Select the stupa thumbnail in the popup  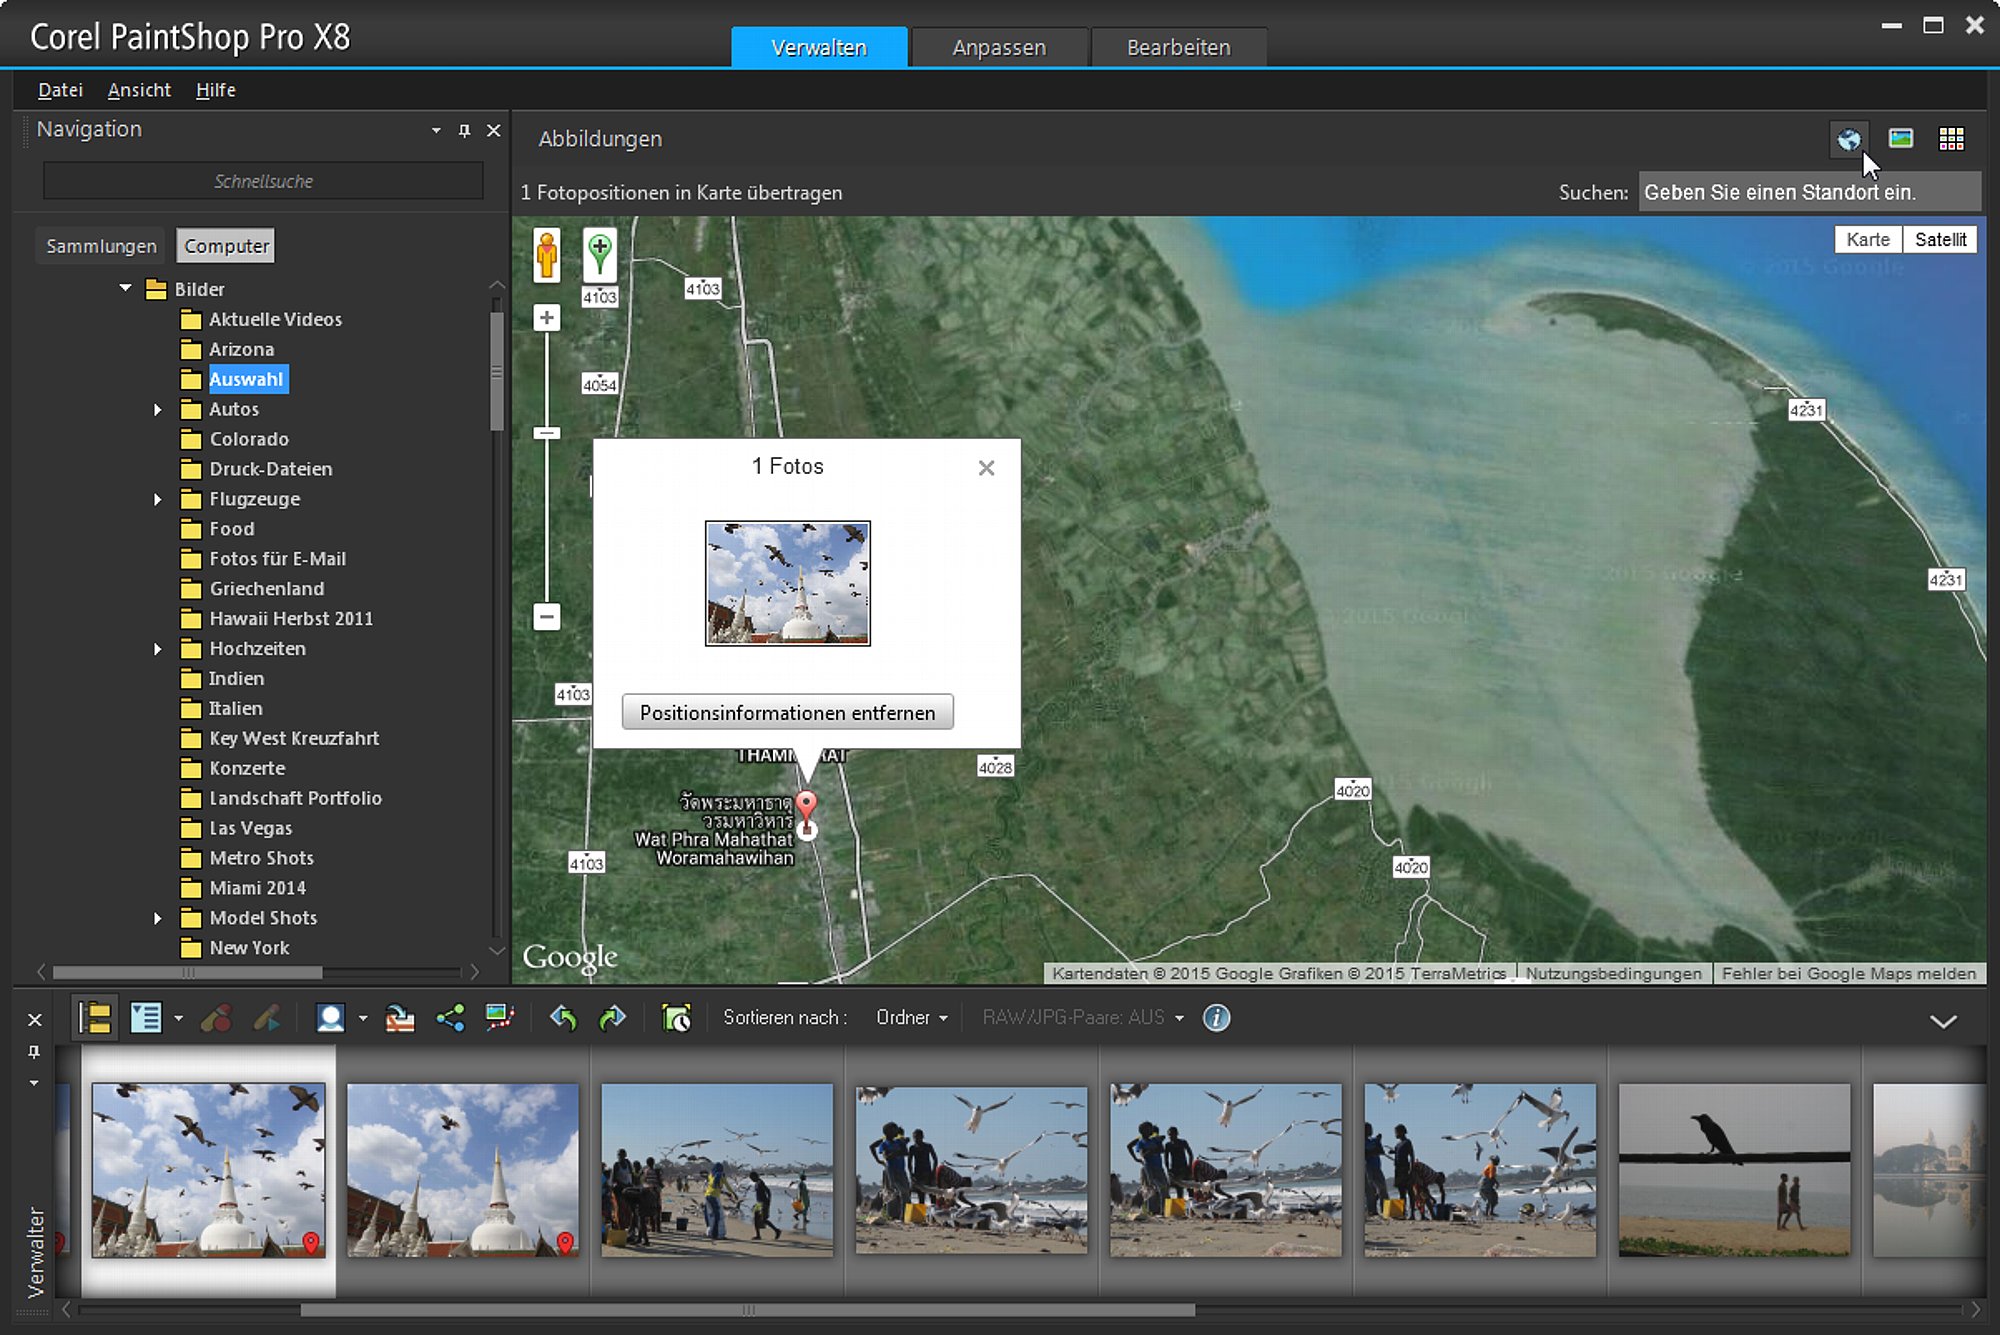click(x=787, y=583)
